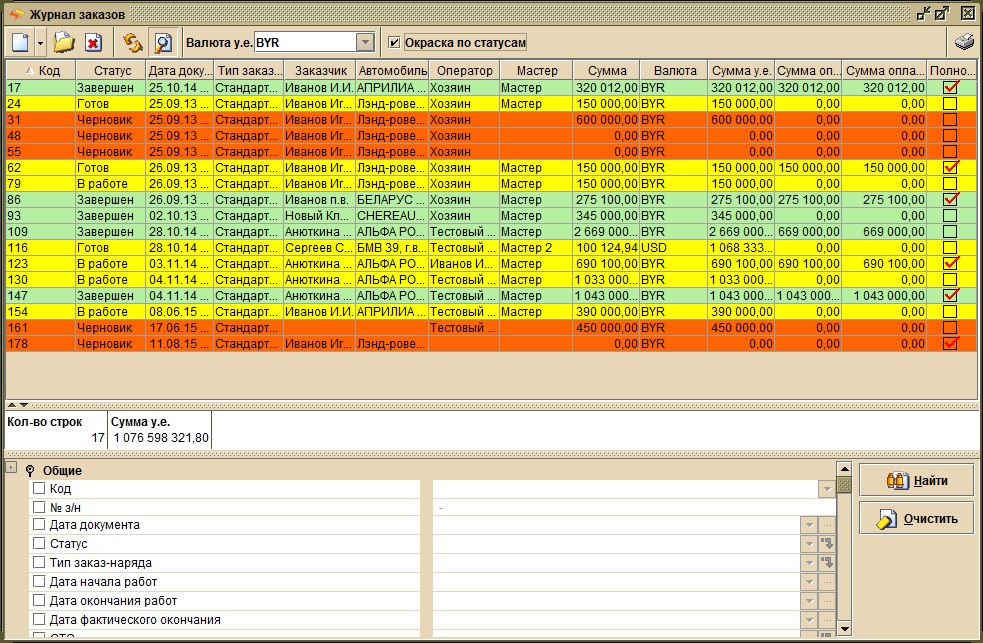Open the Дата окончания работ filter dropdown arrow
This screenshot has height=643, width=983.
point(809,601)
